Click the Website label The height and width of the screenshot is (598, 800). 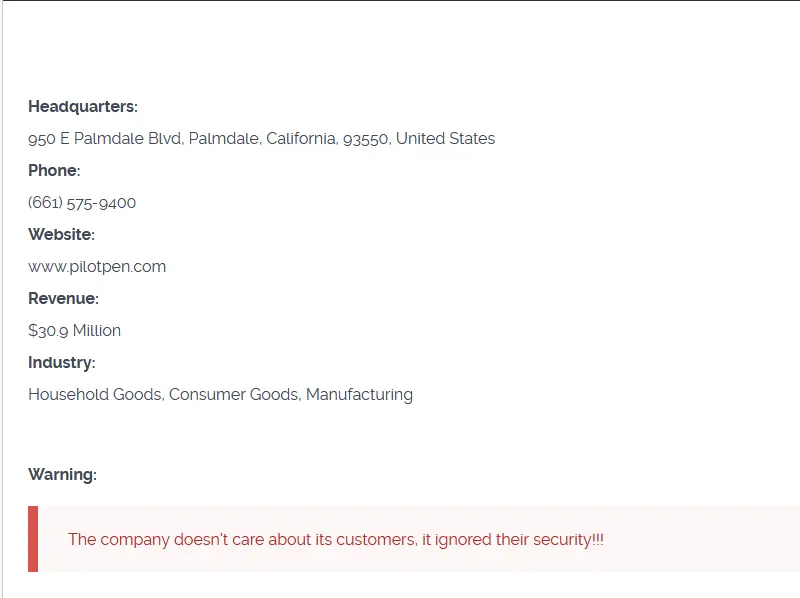(61, 235)
